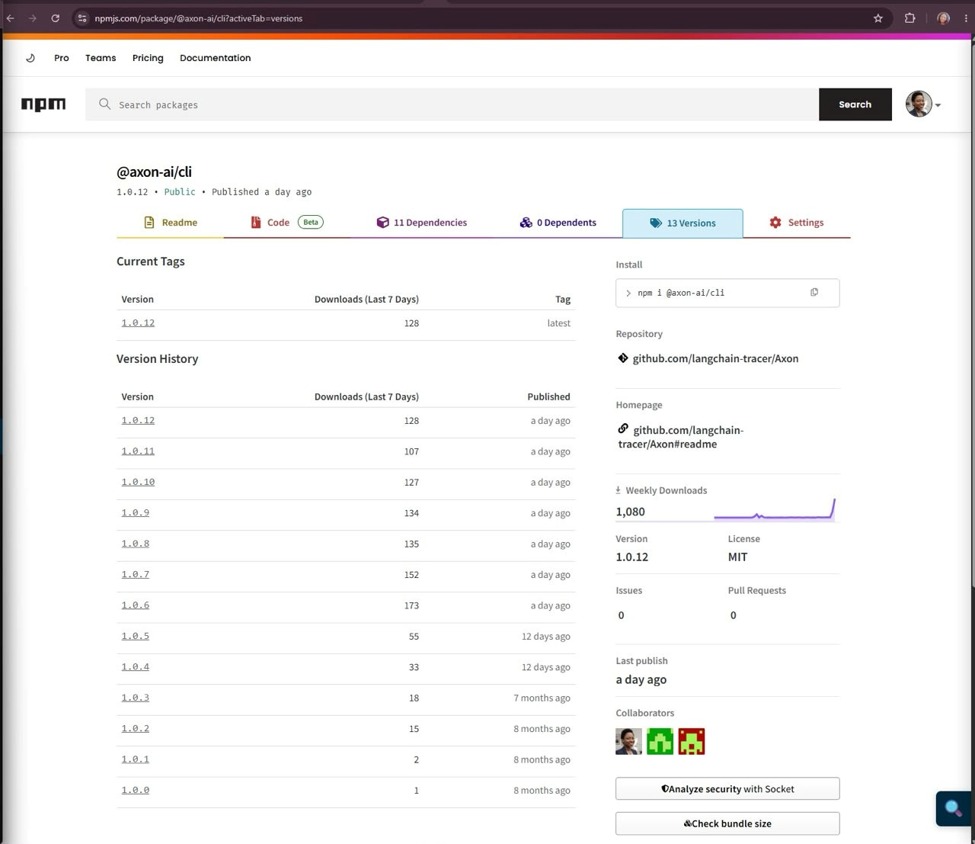Open the Documentation link

(215, 58)
